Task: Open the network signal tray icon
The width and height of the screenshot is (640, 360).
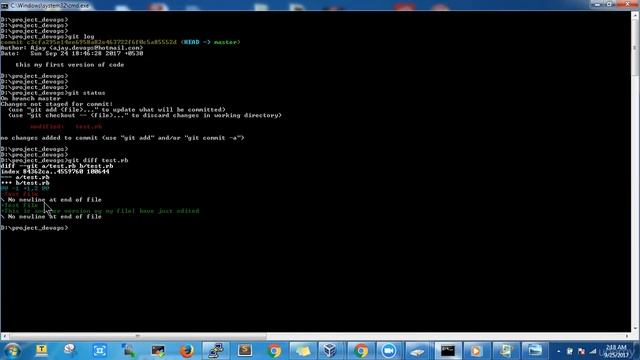Action: [593, 351]
